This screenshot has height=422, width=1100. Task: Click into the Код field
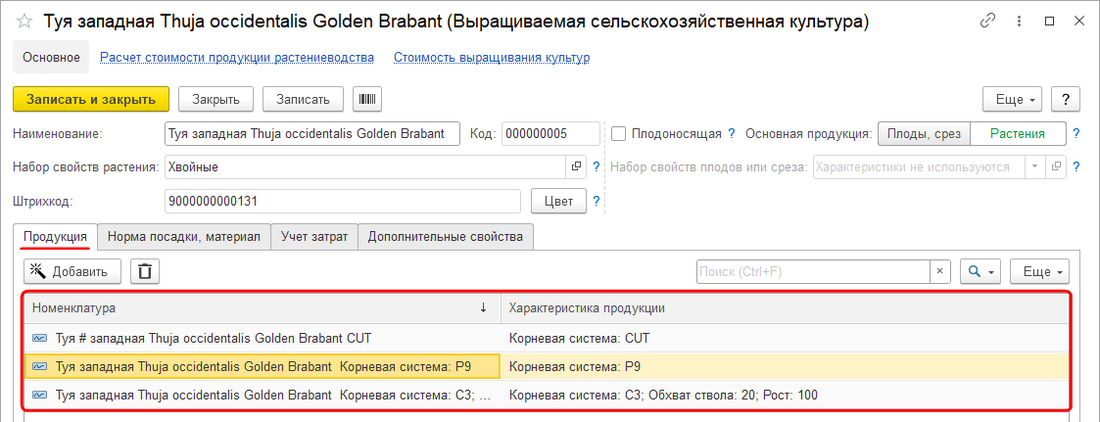[551, 133]
